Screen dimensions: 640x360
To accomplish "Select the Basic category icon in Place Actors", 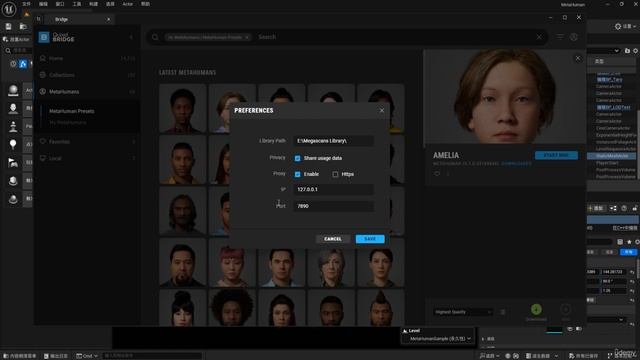I will [x=23, y=64].
